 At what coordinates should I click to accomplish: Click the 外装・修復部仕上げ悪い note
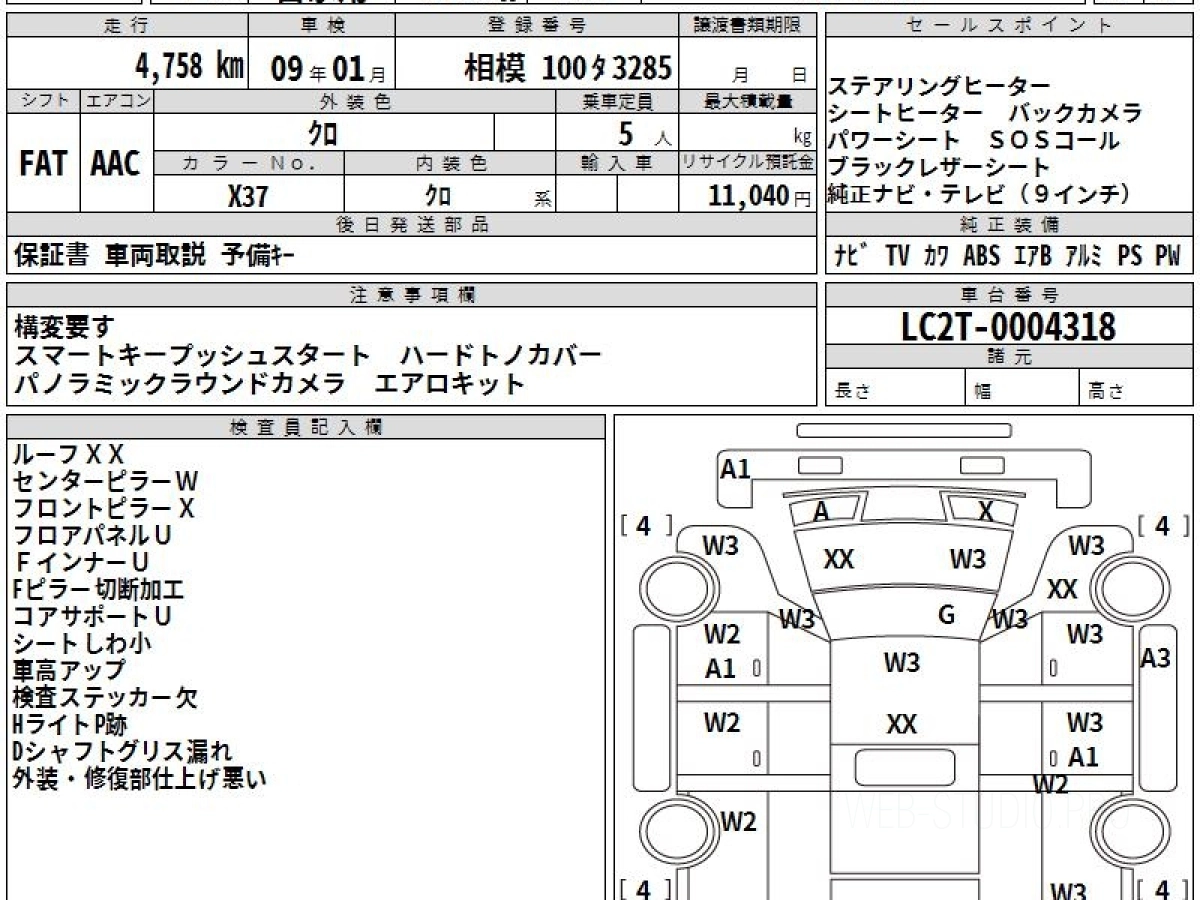pos(139,778)
